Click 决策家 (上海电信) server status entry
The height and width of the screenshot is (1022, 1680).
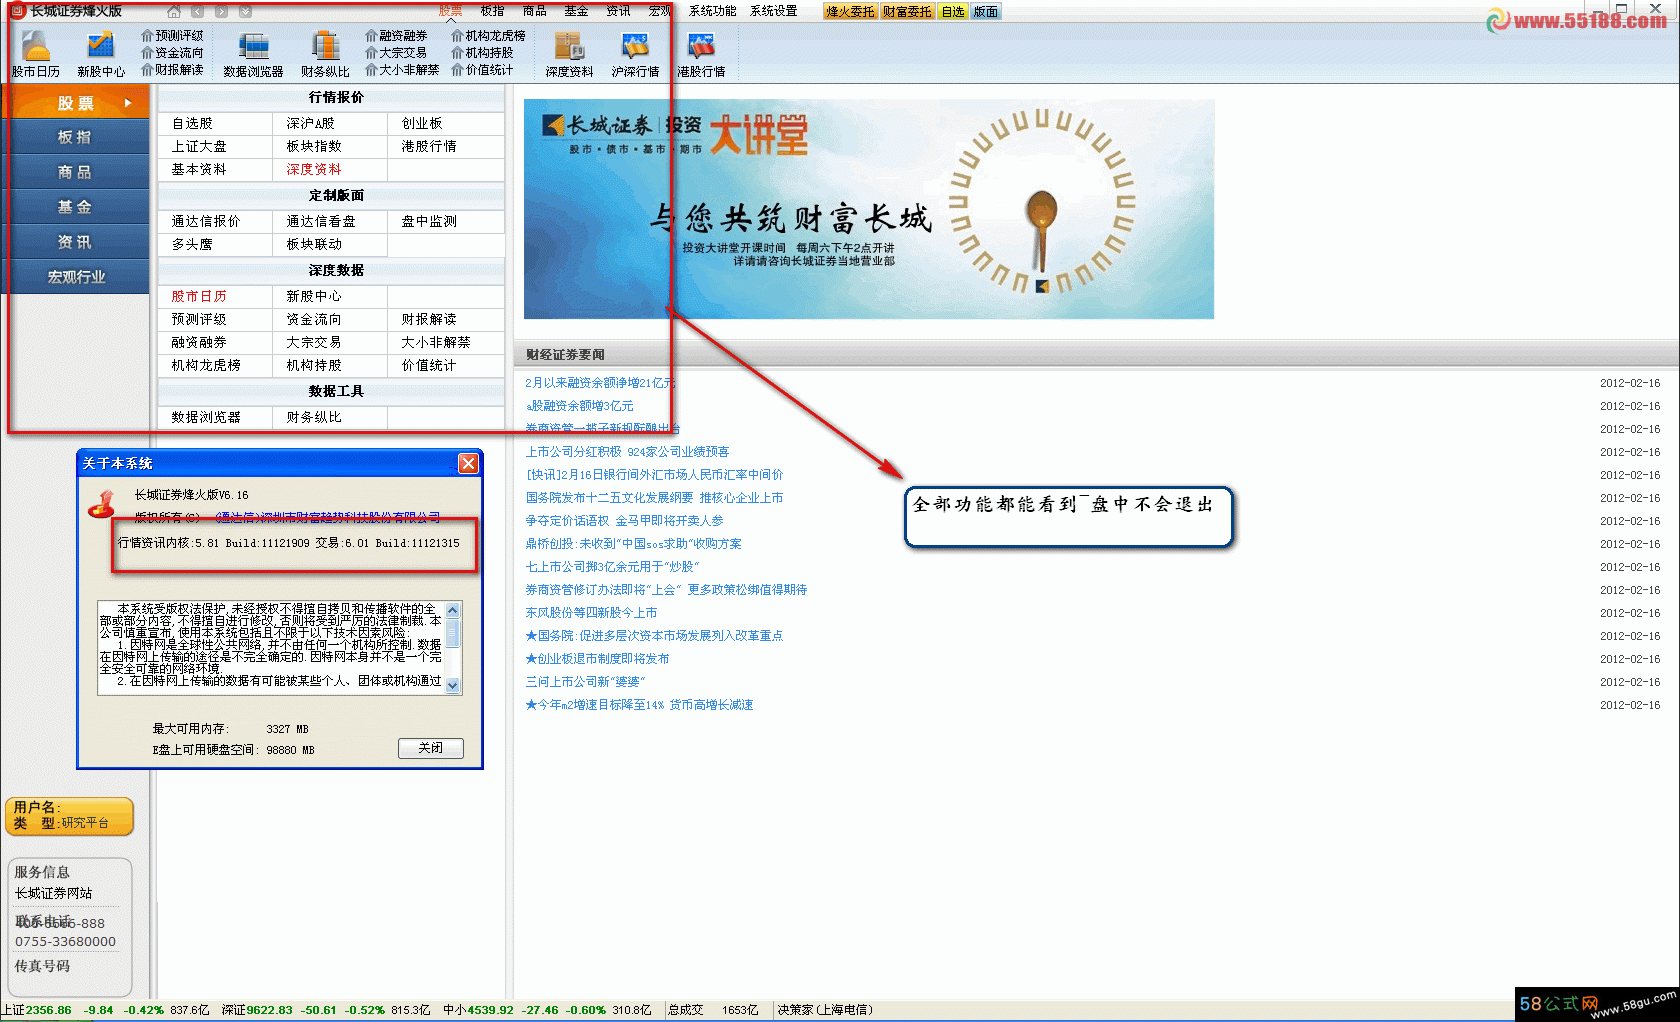pyautogui.click(x=825, y=1010)
